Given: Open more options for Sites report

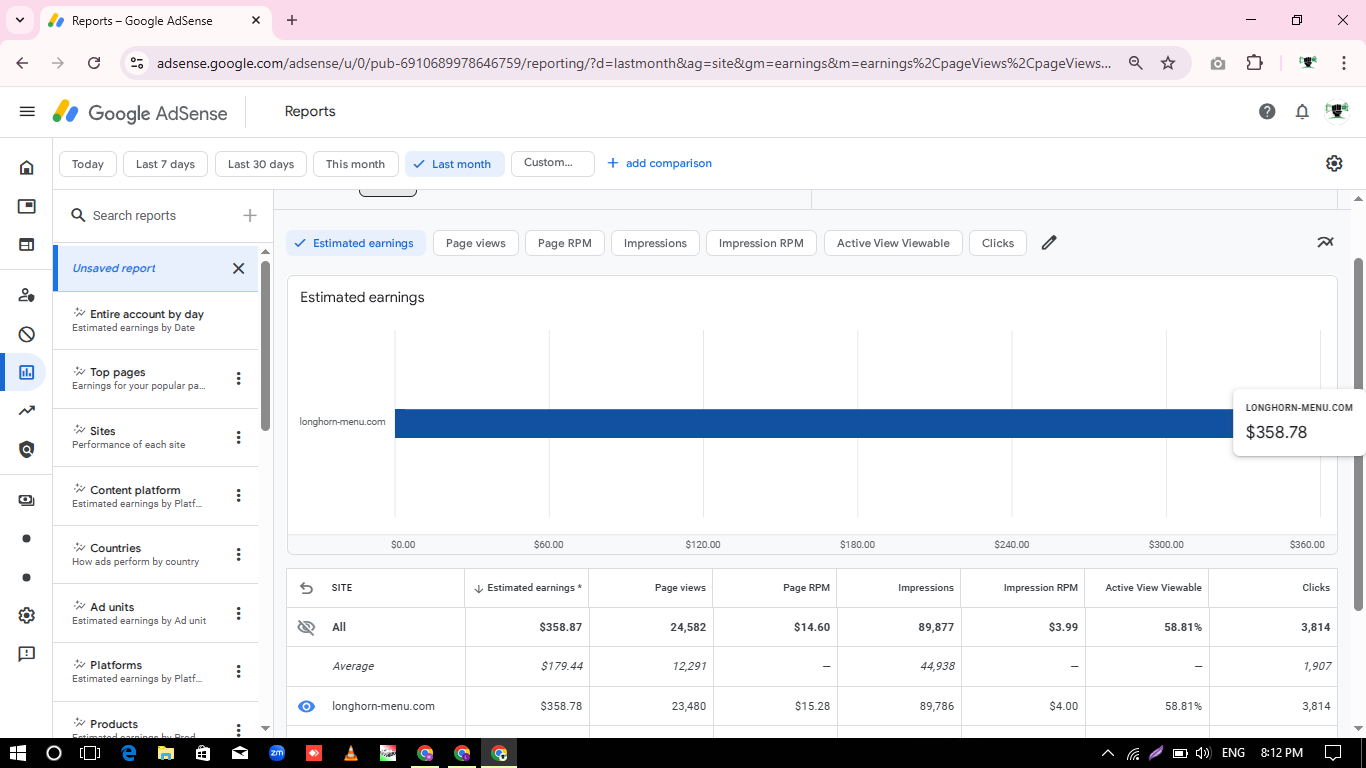Looking at the screenshot, I should pos(238,437).
